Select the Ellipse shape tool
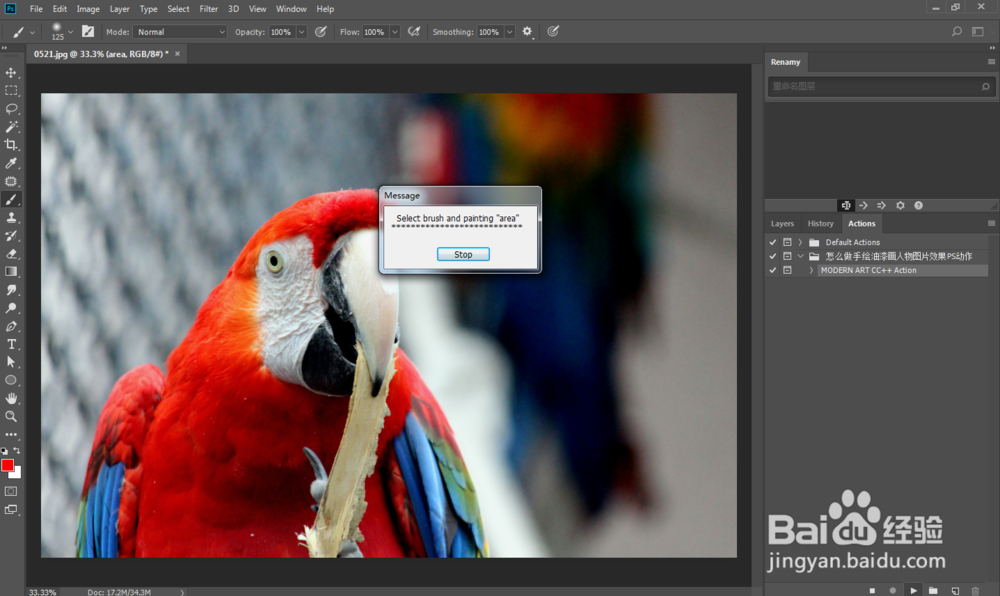Image resolution: width=1000 pixels, height=596 pixels. point(11,380)
